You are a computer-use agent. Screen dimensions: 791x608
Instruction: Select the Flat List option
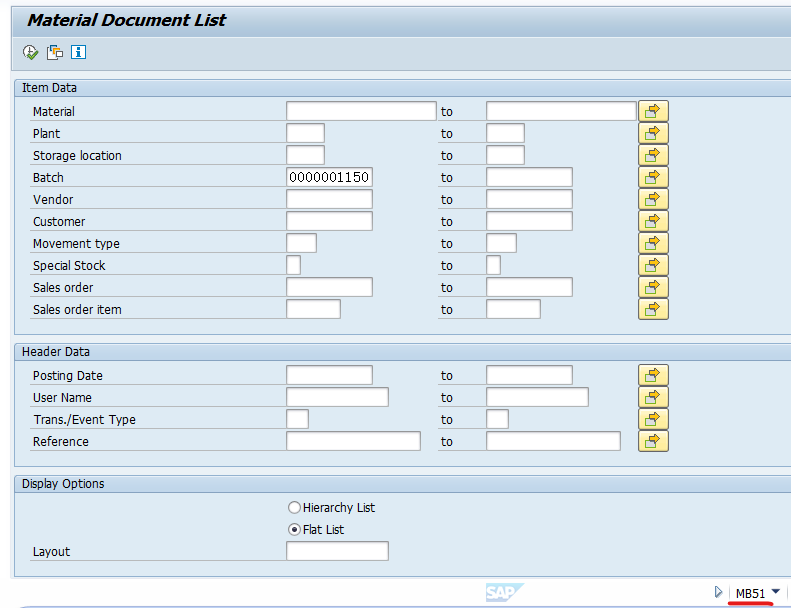[294, 529]
